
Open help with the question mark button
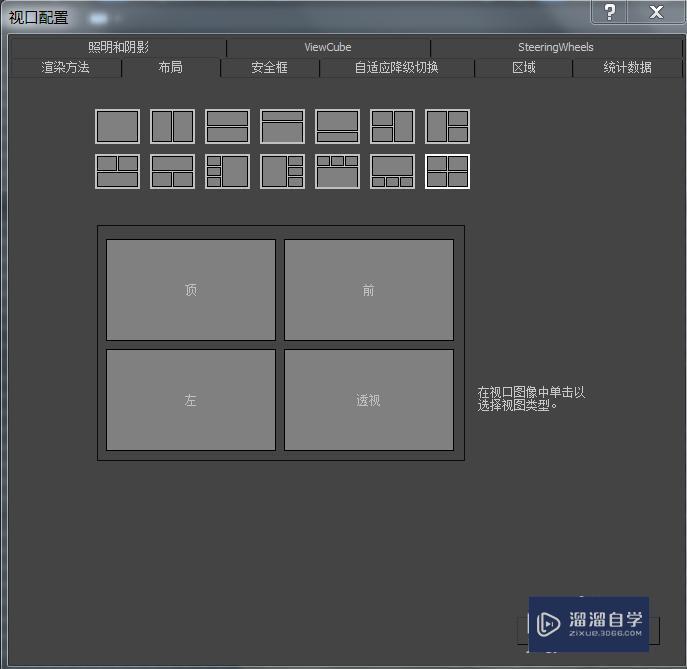609,12
